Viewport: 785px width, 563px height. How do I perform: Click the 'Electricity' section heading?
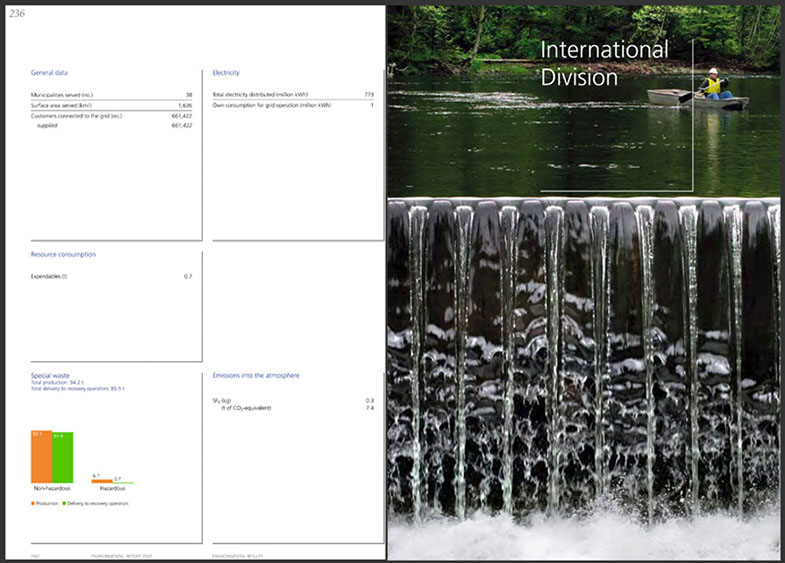pos(227,73)
